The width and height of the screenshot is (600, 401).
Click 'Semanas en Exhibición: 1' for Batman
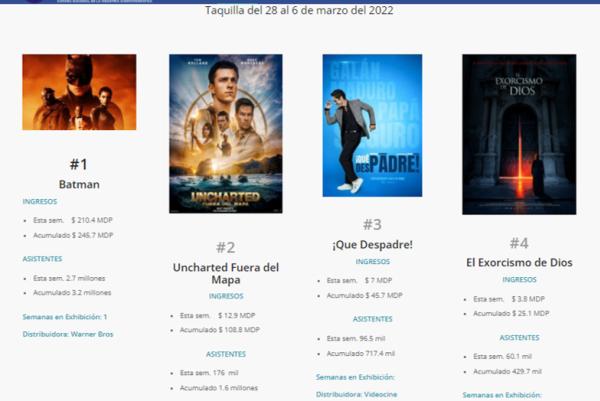[x=65, y=317]
